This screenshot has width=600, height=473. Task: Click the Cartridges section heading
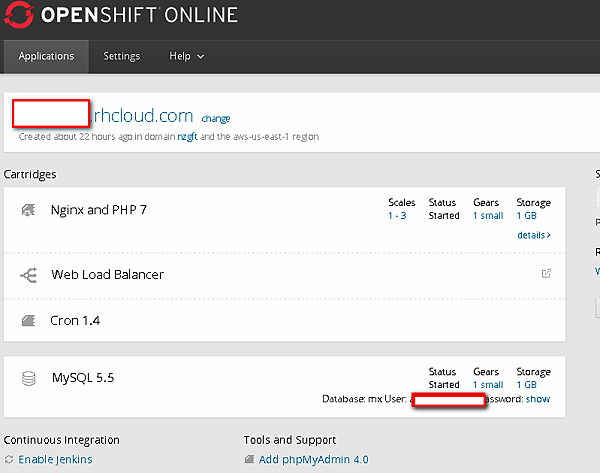(30, 175)
